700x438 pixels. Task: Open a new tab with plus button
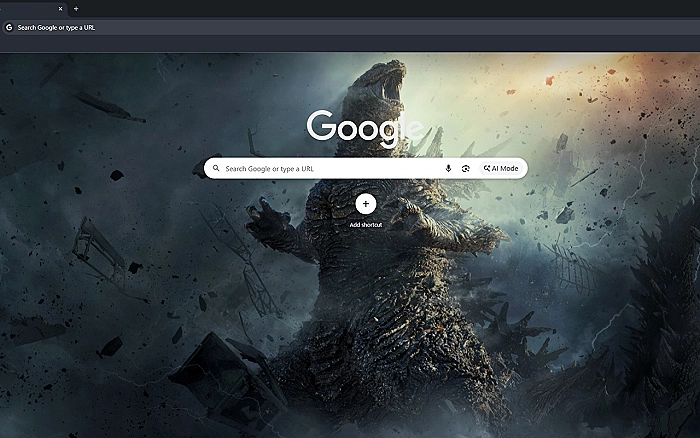pyautogui.click(x=76, y=8)
